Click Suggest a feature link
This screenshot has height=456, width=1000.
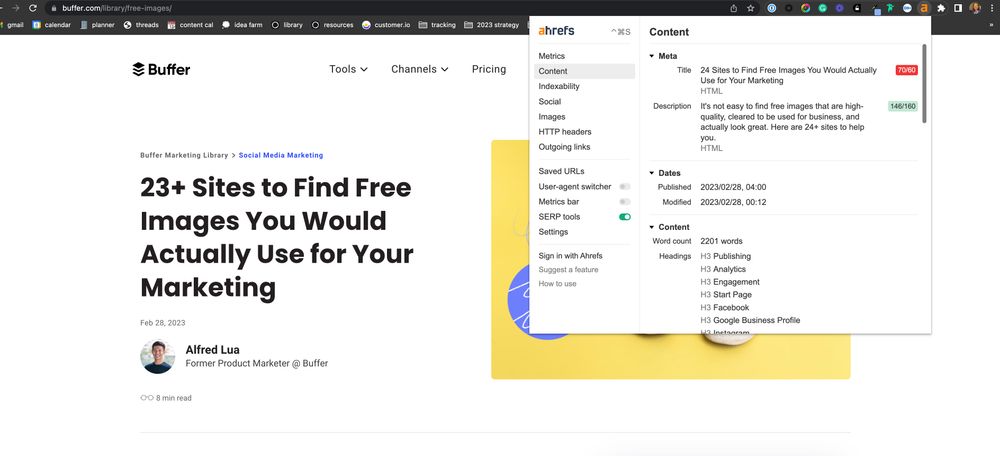568,270
